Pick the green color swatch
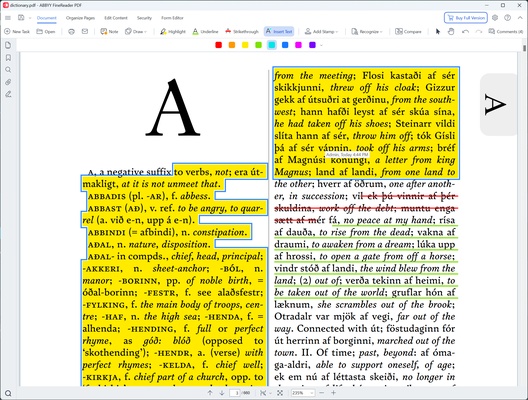528x400 pixels. (258, 45)
